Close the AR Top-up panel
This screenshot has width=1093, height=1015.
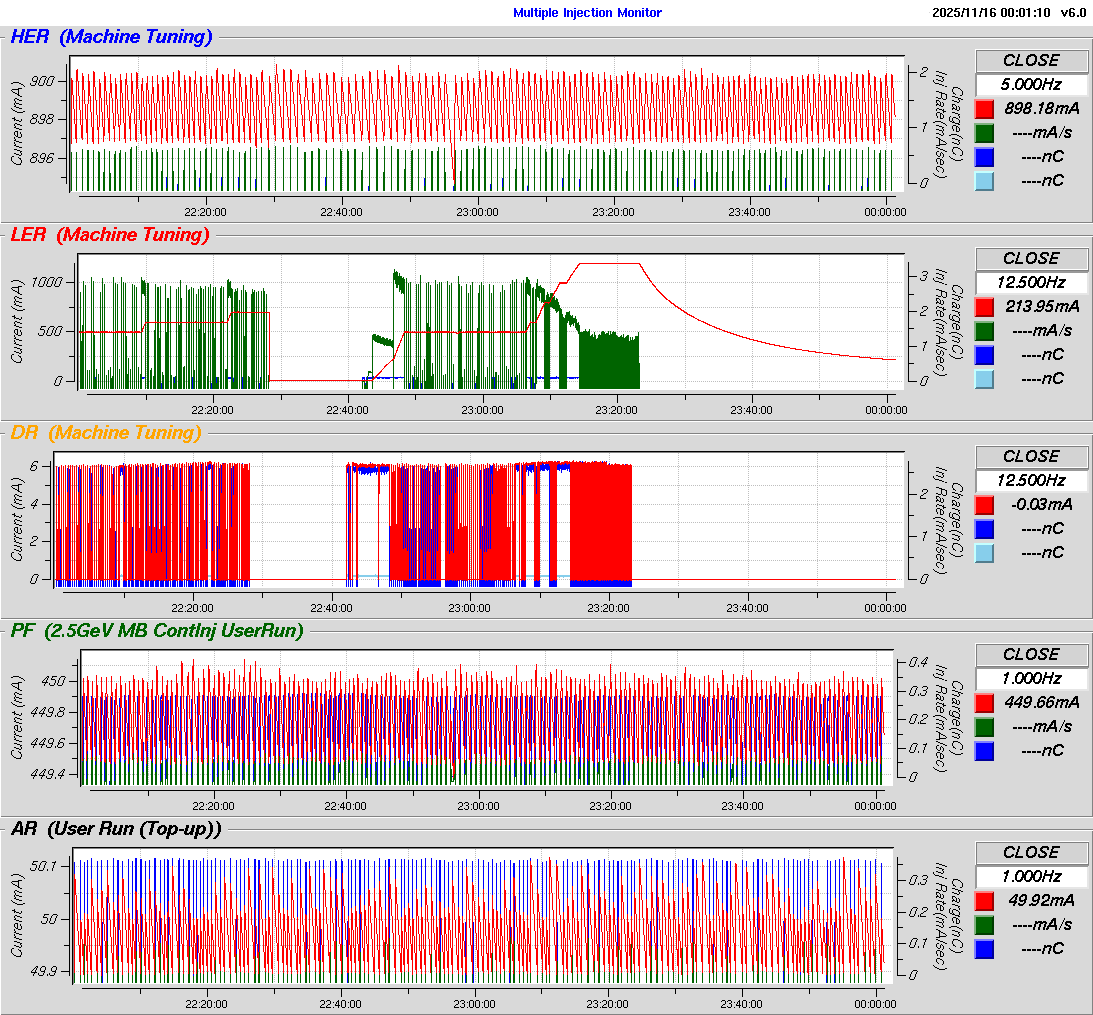pos(1031,852)
